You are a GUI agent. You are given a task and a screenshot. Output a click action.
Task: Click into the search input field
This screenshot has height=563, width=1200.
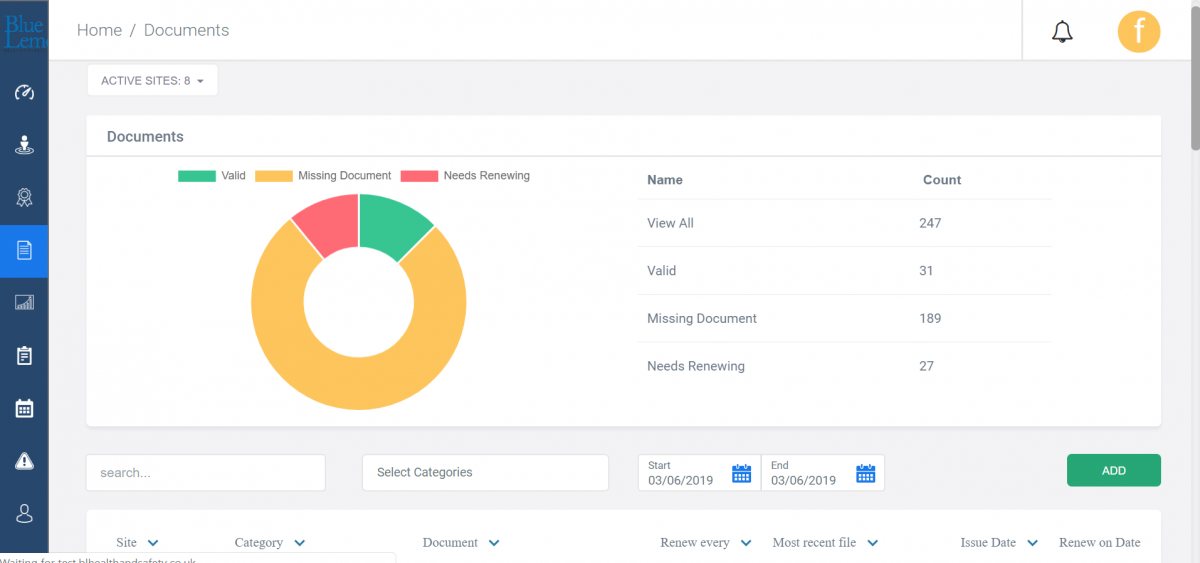coord(205,473)
